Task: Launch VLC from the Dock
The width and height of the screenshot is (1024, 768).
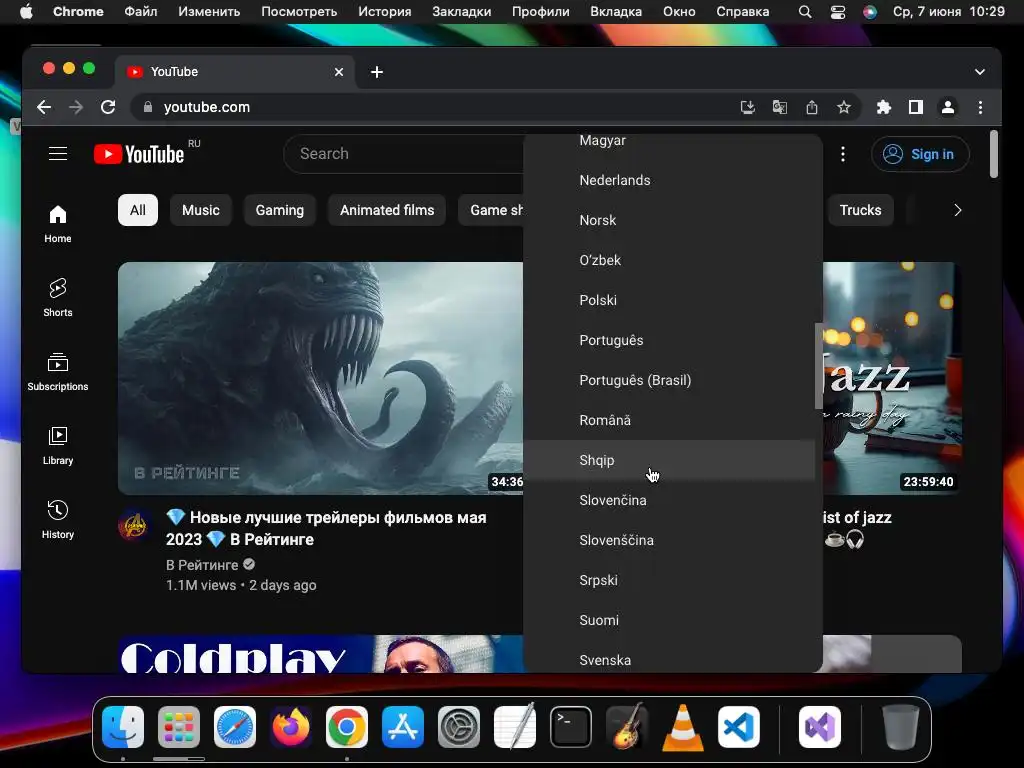Action: pos(682,727)
